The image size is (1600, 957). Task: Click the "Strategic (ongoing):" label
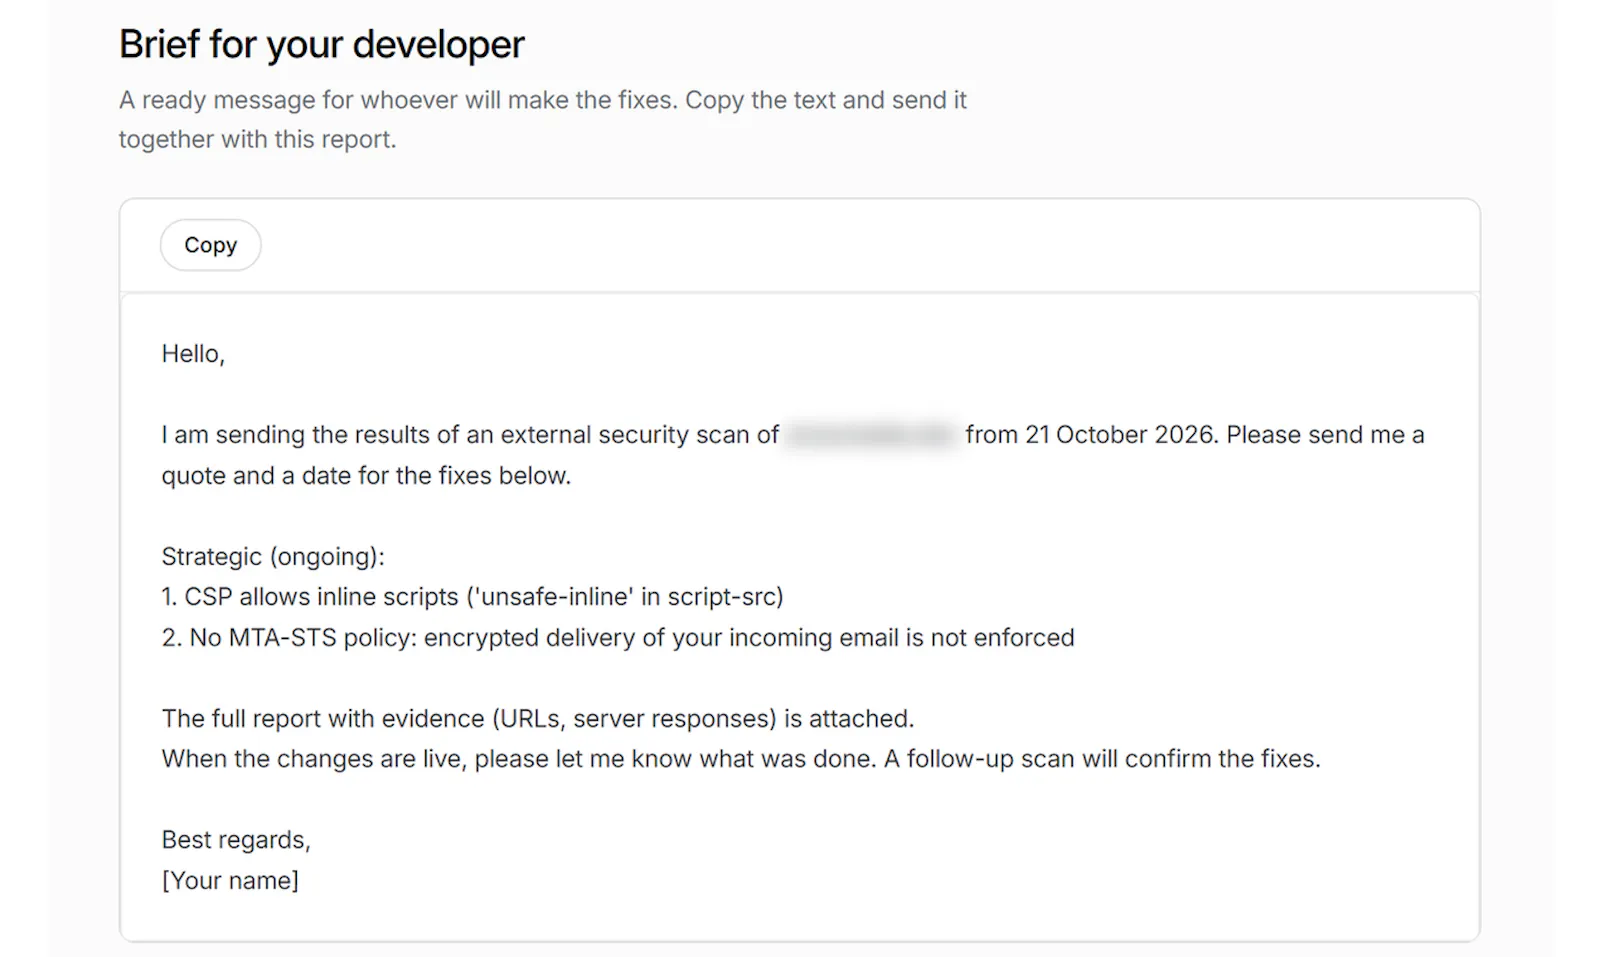pos(273,557)
